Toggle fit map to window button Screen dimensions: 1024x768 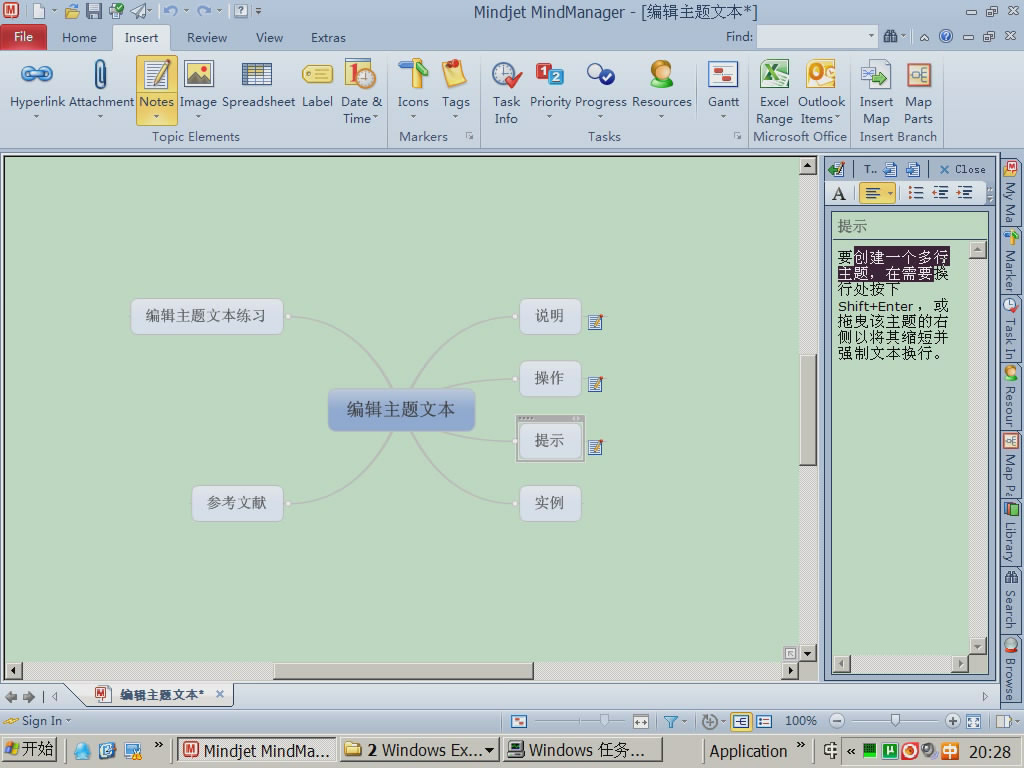(x=973, y=721)
